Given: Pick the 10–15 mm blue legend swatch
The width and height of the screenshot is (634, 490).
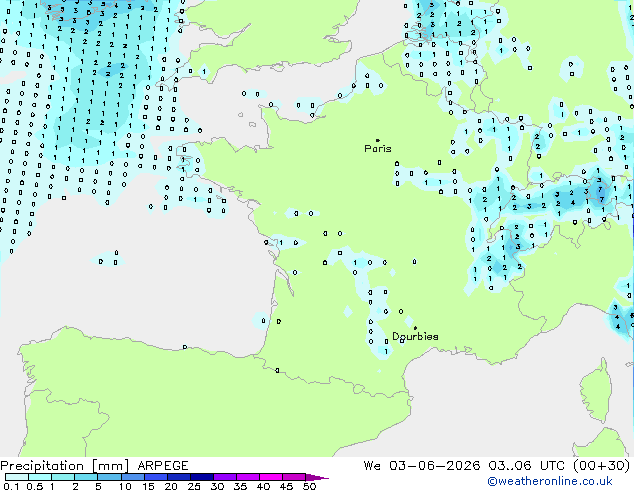Looking at the screenshot, I should pos(132,477).
